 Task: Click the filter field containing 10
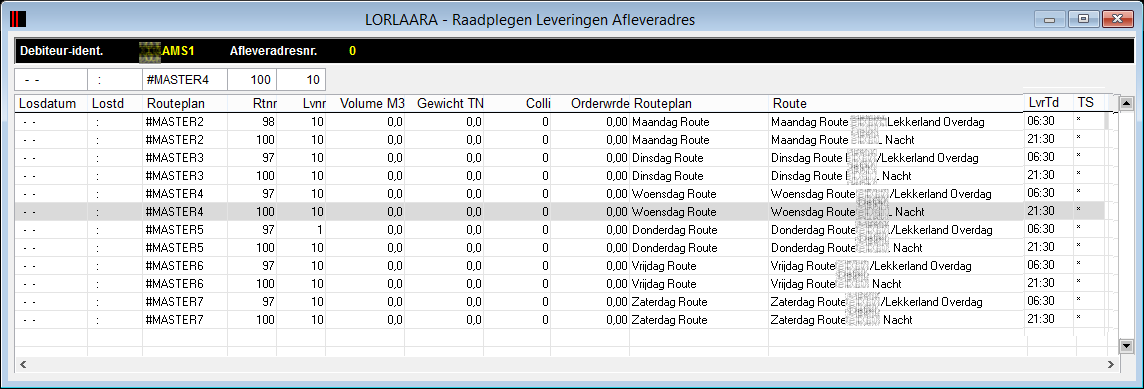(301, 80)
